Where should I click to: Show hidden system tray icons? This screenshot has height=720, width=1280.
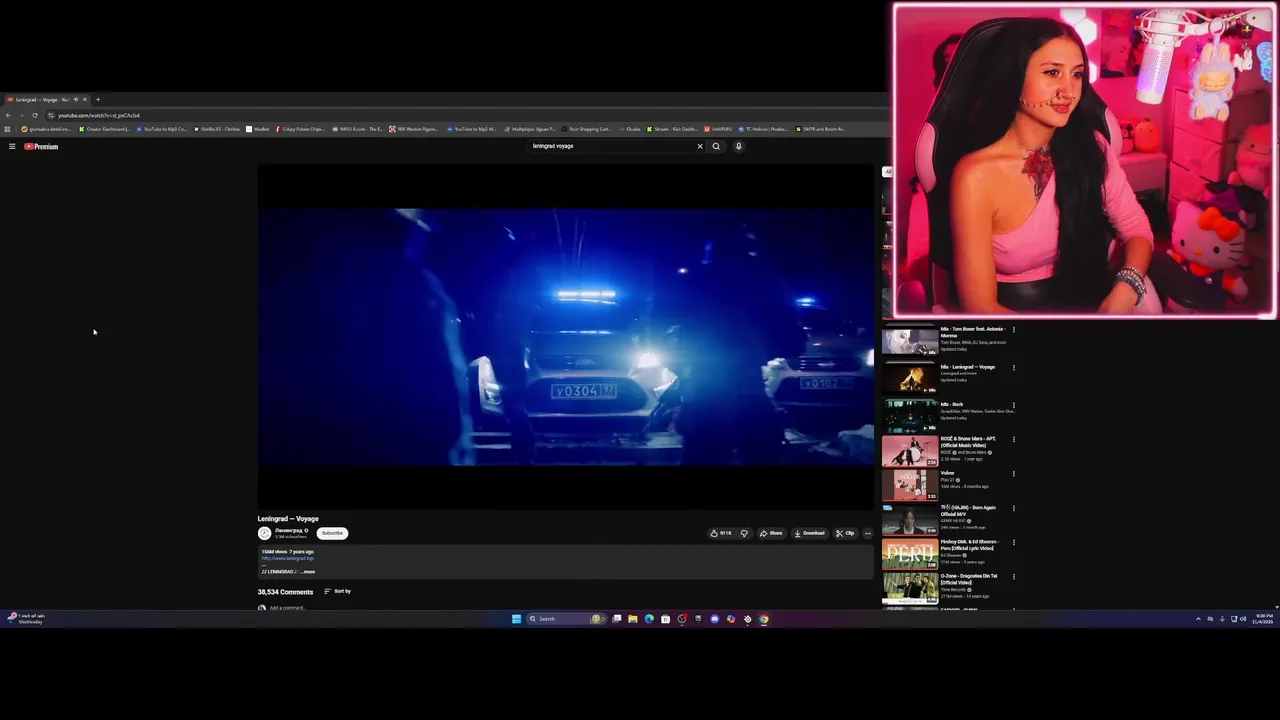[1198, 619]
